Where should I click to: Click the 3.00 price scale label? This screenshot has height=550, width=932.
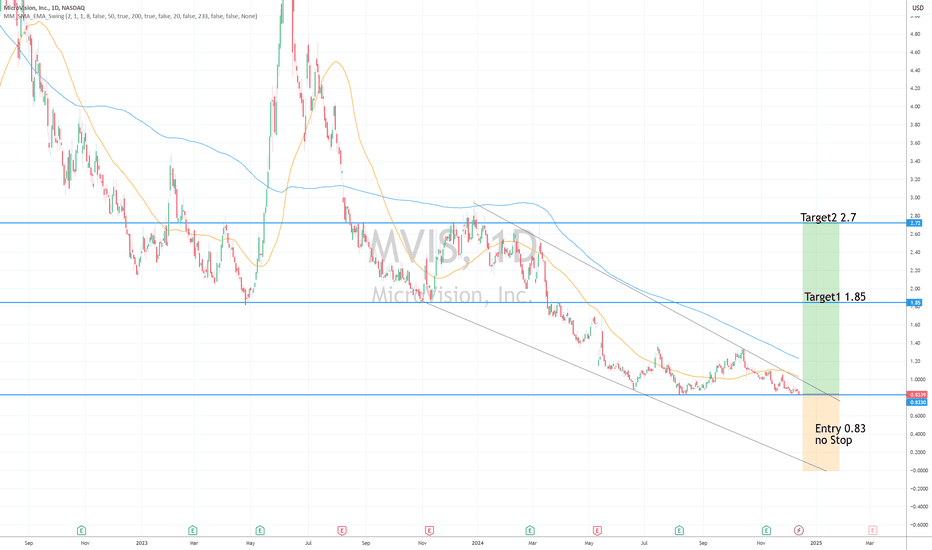pyautogui.click(x=915, y=197)
